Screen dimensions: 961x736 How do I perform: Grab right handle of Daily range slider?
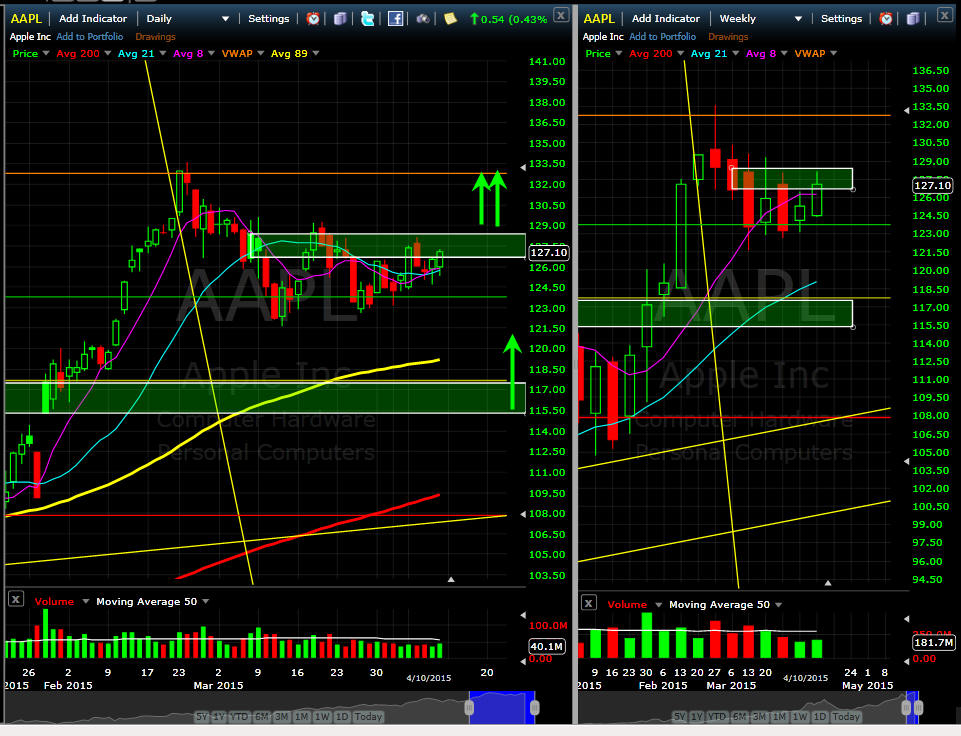coord(534,708)
